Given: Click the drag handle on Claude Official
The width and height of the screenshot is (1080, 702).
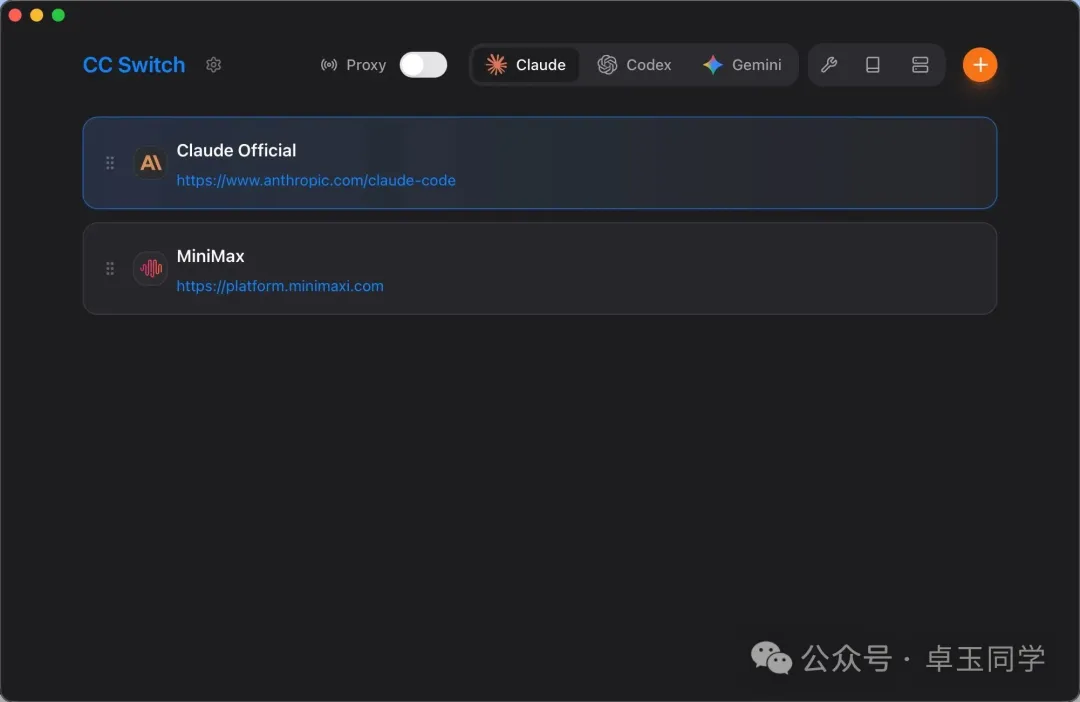Looking at the screenshot, I should [110, 163].
